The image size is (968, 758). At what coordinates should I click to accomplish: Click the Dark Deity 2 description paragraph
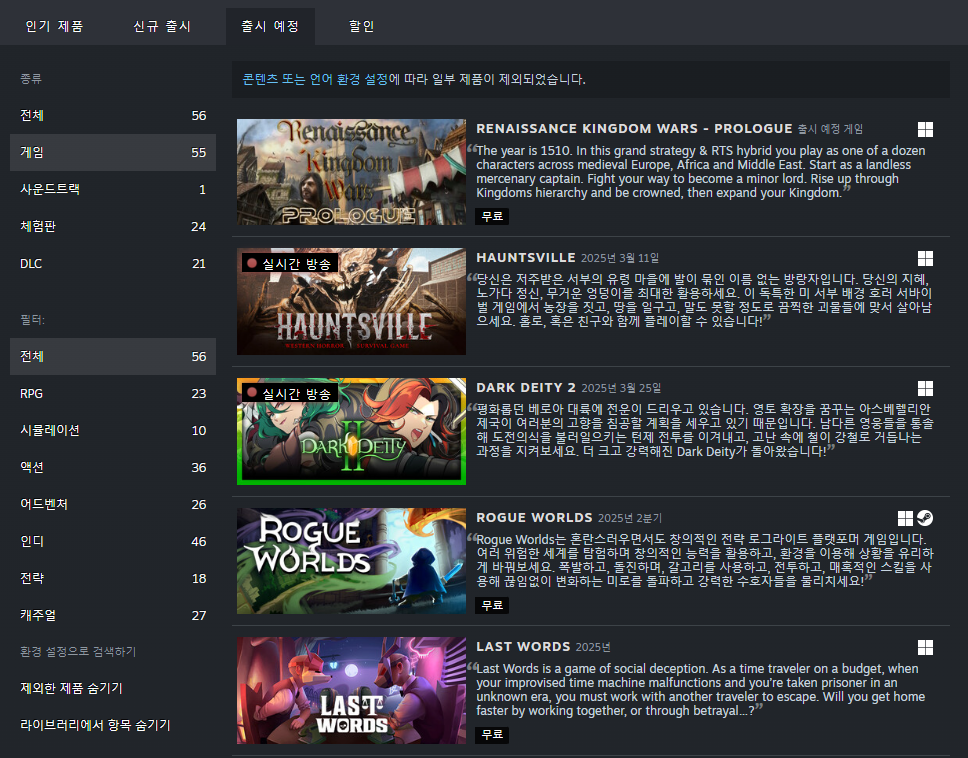pos(704,430)
